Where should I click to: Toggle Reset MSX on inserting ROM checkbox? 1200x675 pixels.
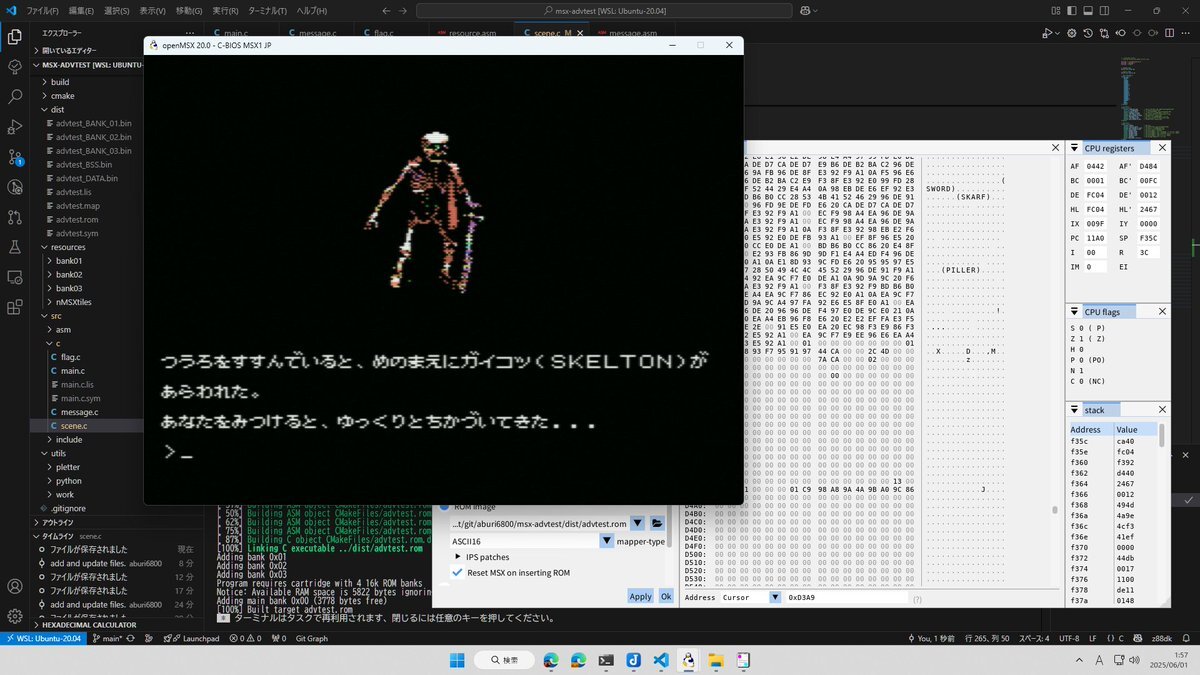[458, 573]
